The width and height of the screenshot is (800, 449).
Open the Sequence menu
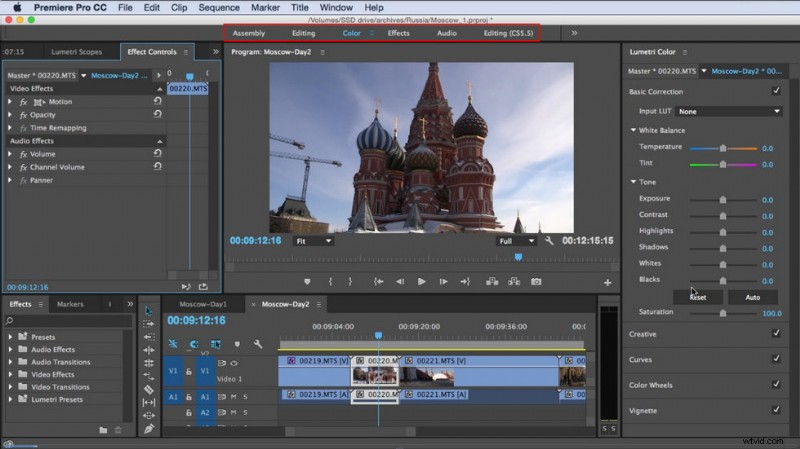click(x=219, y=8)
